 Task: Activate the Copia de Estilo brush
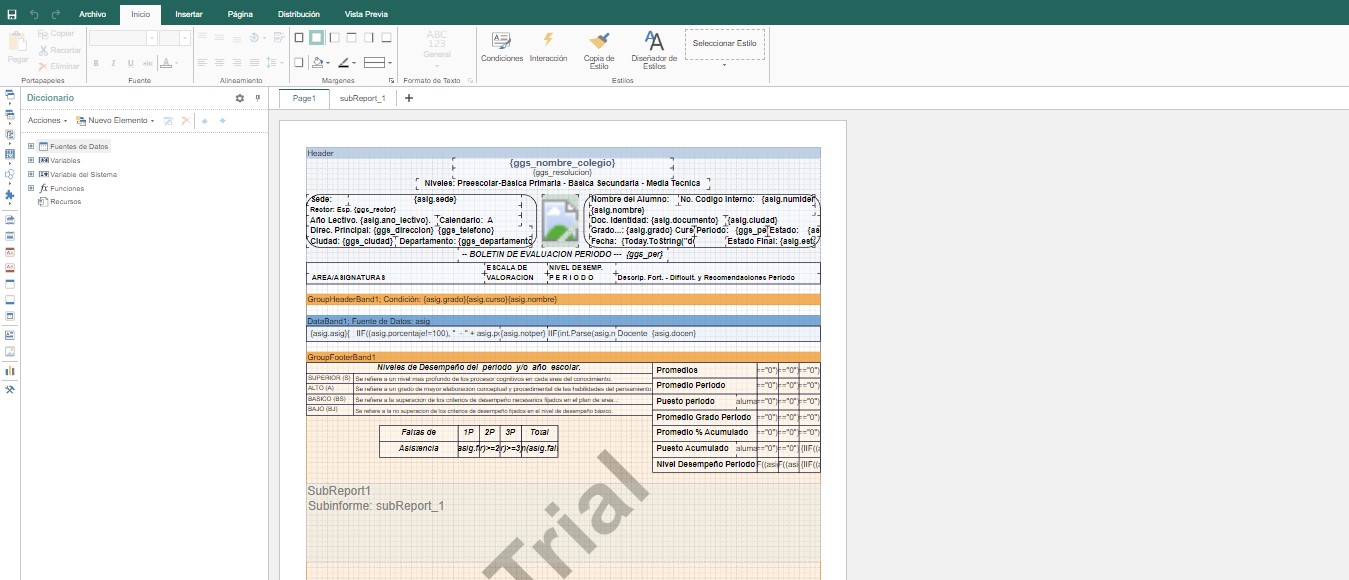pos(599,41)
